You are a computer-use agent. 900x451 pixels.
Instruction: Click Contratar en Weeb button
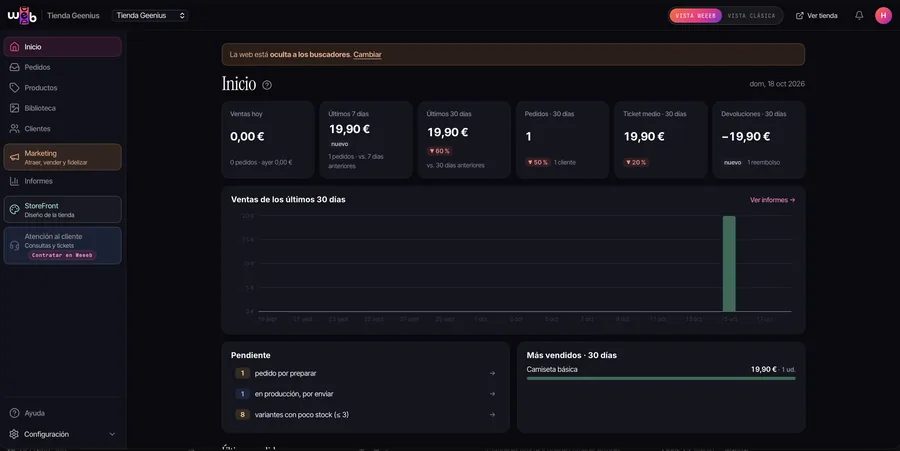coord(62,255)
